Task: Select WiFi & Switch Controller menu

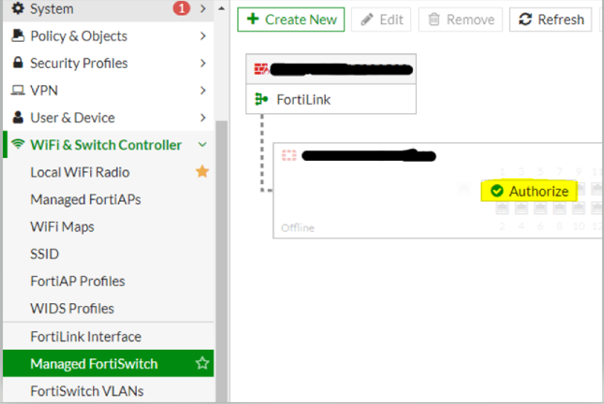Action: [x=108, y=145]
